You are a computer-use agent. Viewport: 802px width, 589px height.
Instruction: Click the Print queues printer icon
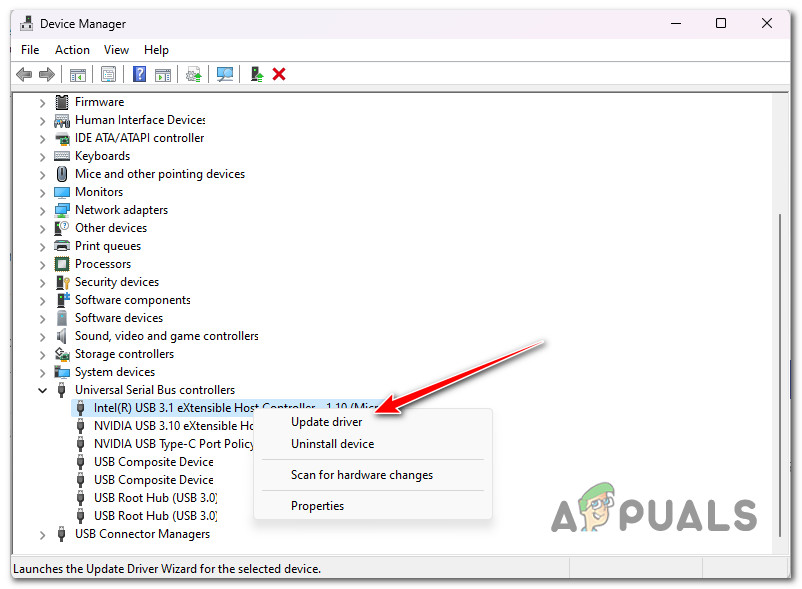click(x=62, y=246)
